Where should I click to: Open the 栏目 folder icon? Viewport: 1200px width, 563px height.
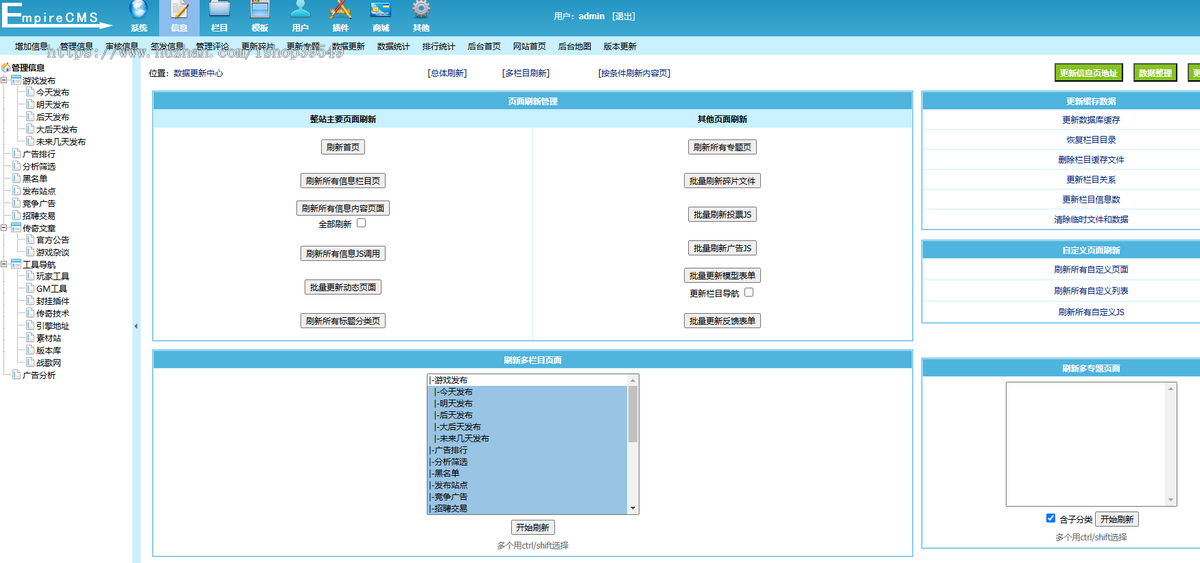219,10
